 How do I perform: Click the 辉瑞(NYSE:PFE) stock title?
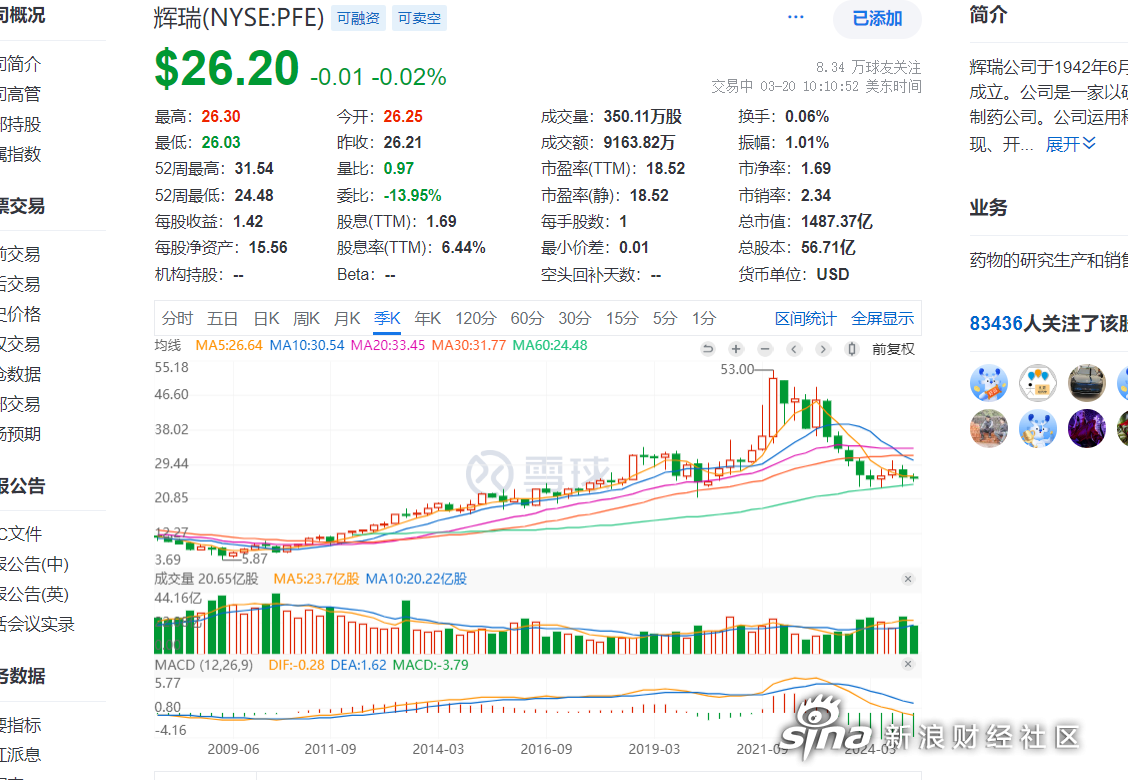point(239,18)
